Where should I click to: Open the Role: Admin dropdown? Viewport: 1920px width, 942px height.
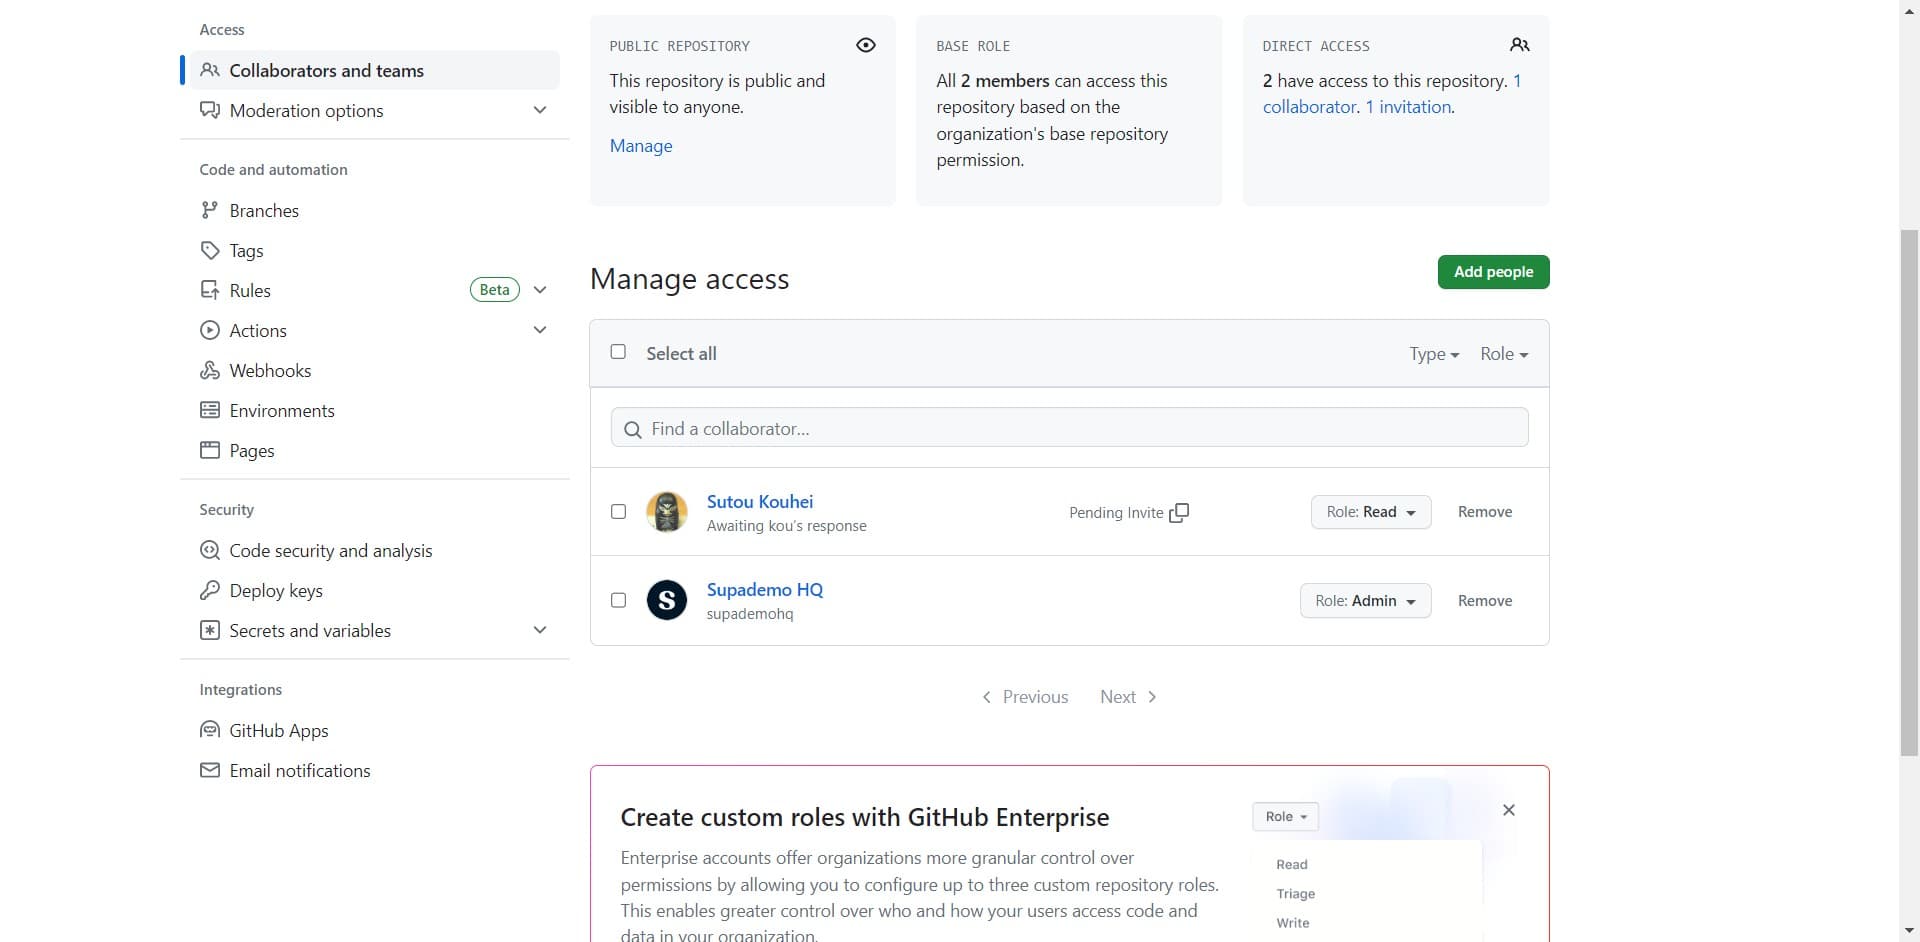click(x=1365, y=601)
